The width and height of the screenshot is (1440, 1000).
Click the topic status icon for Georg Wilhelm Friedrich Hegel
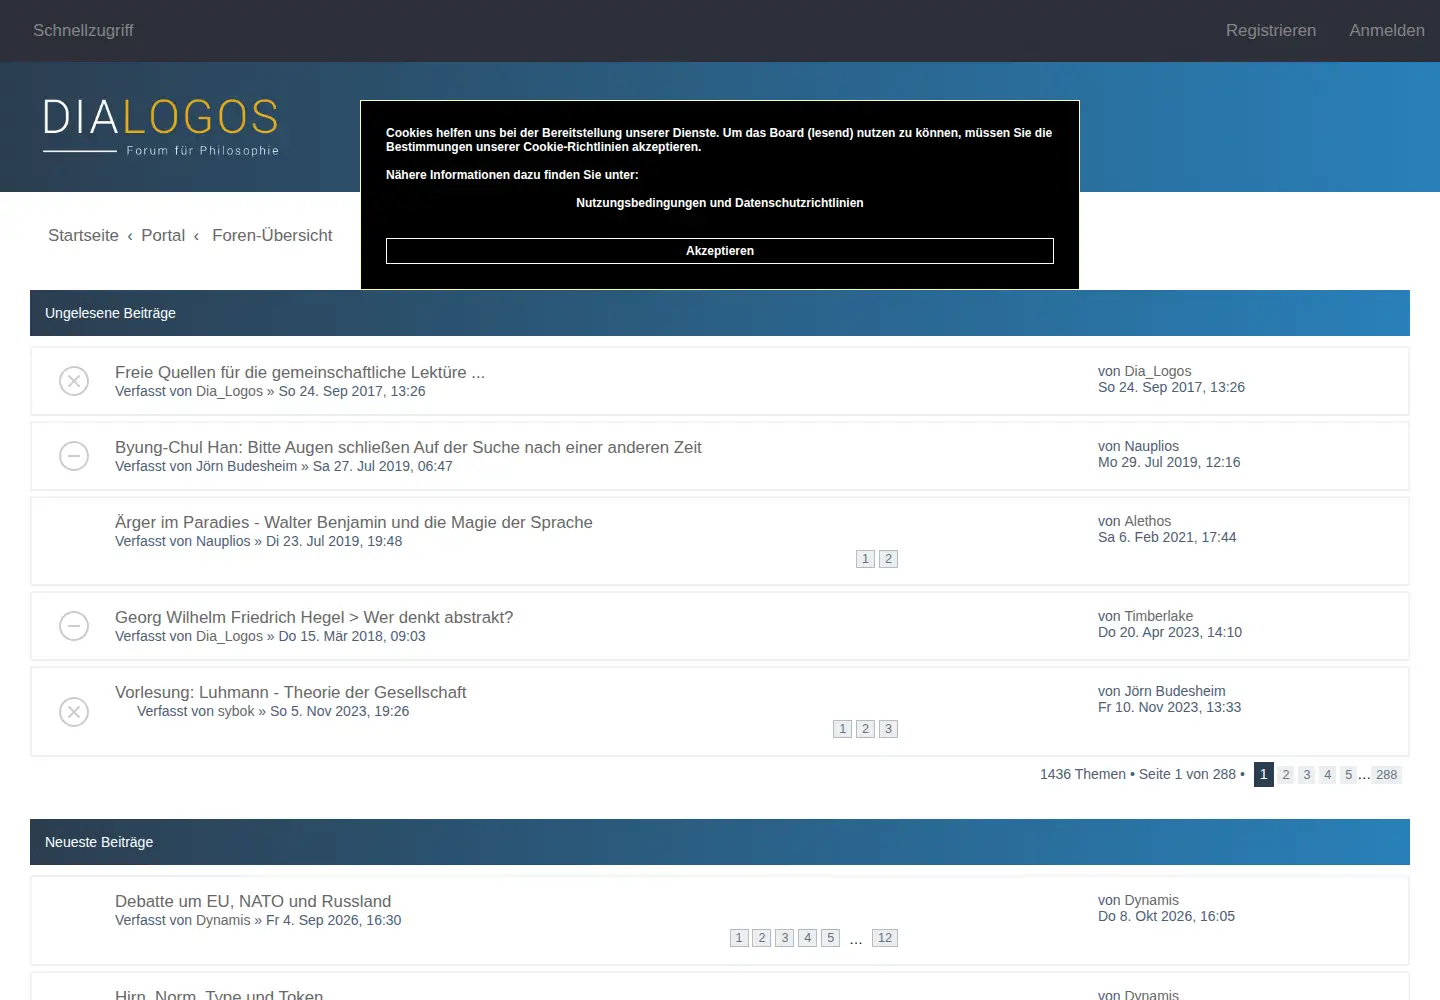click(x=74, y=626)
